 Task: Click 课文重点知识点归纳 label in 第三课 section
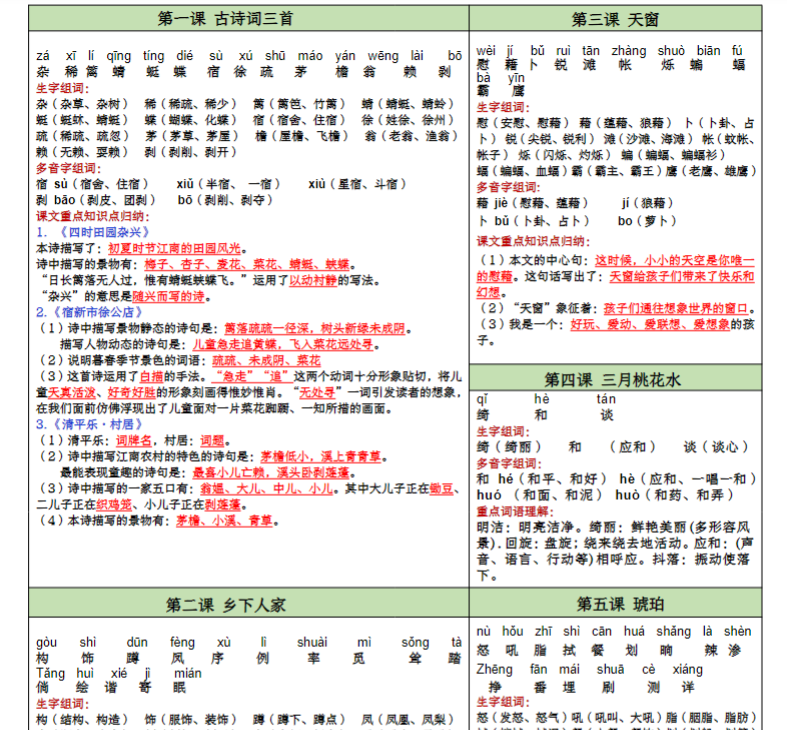click(x=534, y=241)
